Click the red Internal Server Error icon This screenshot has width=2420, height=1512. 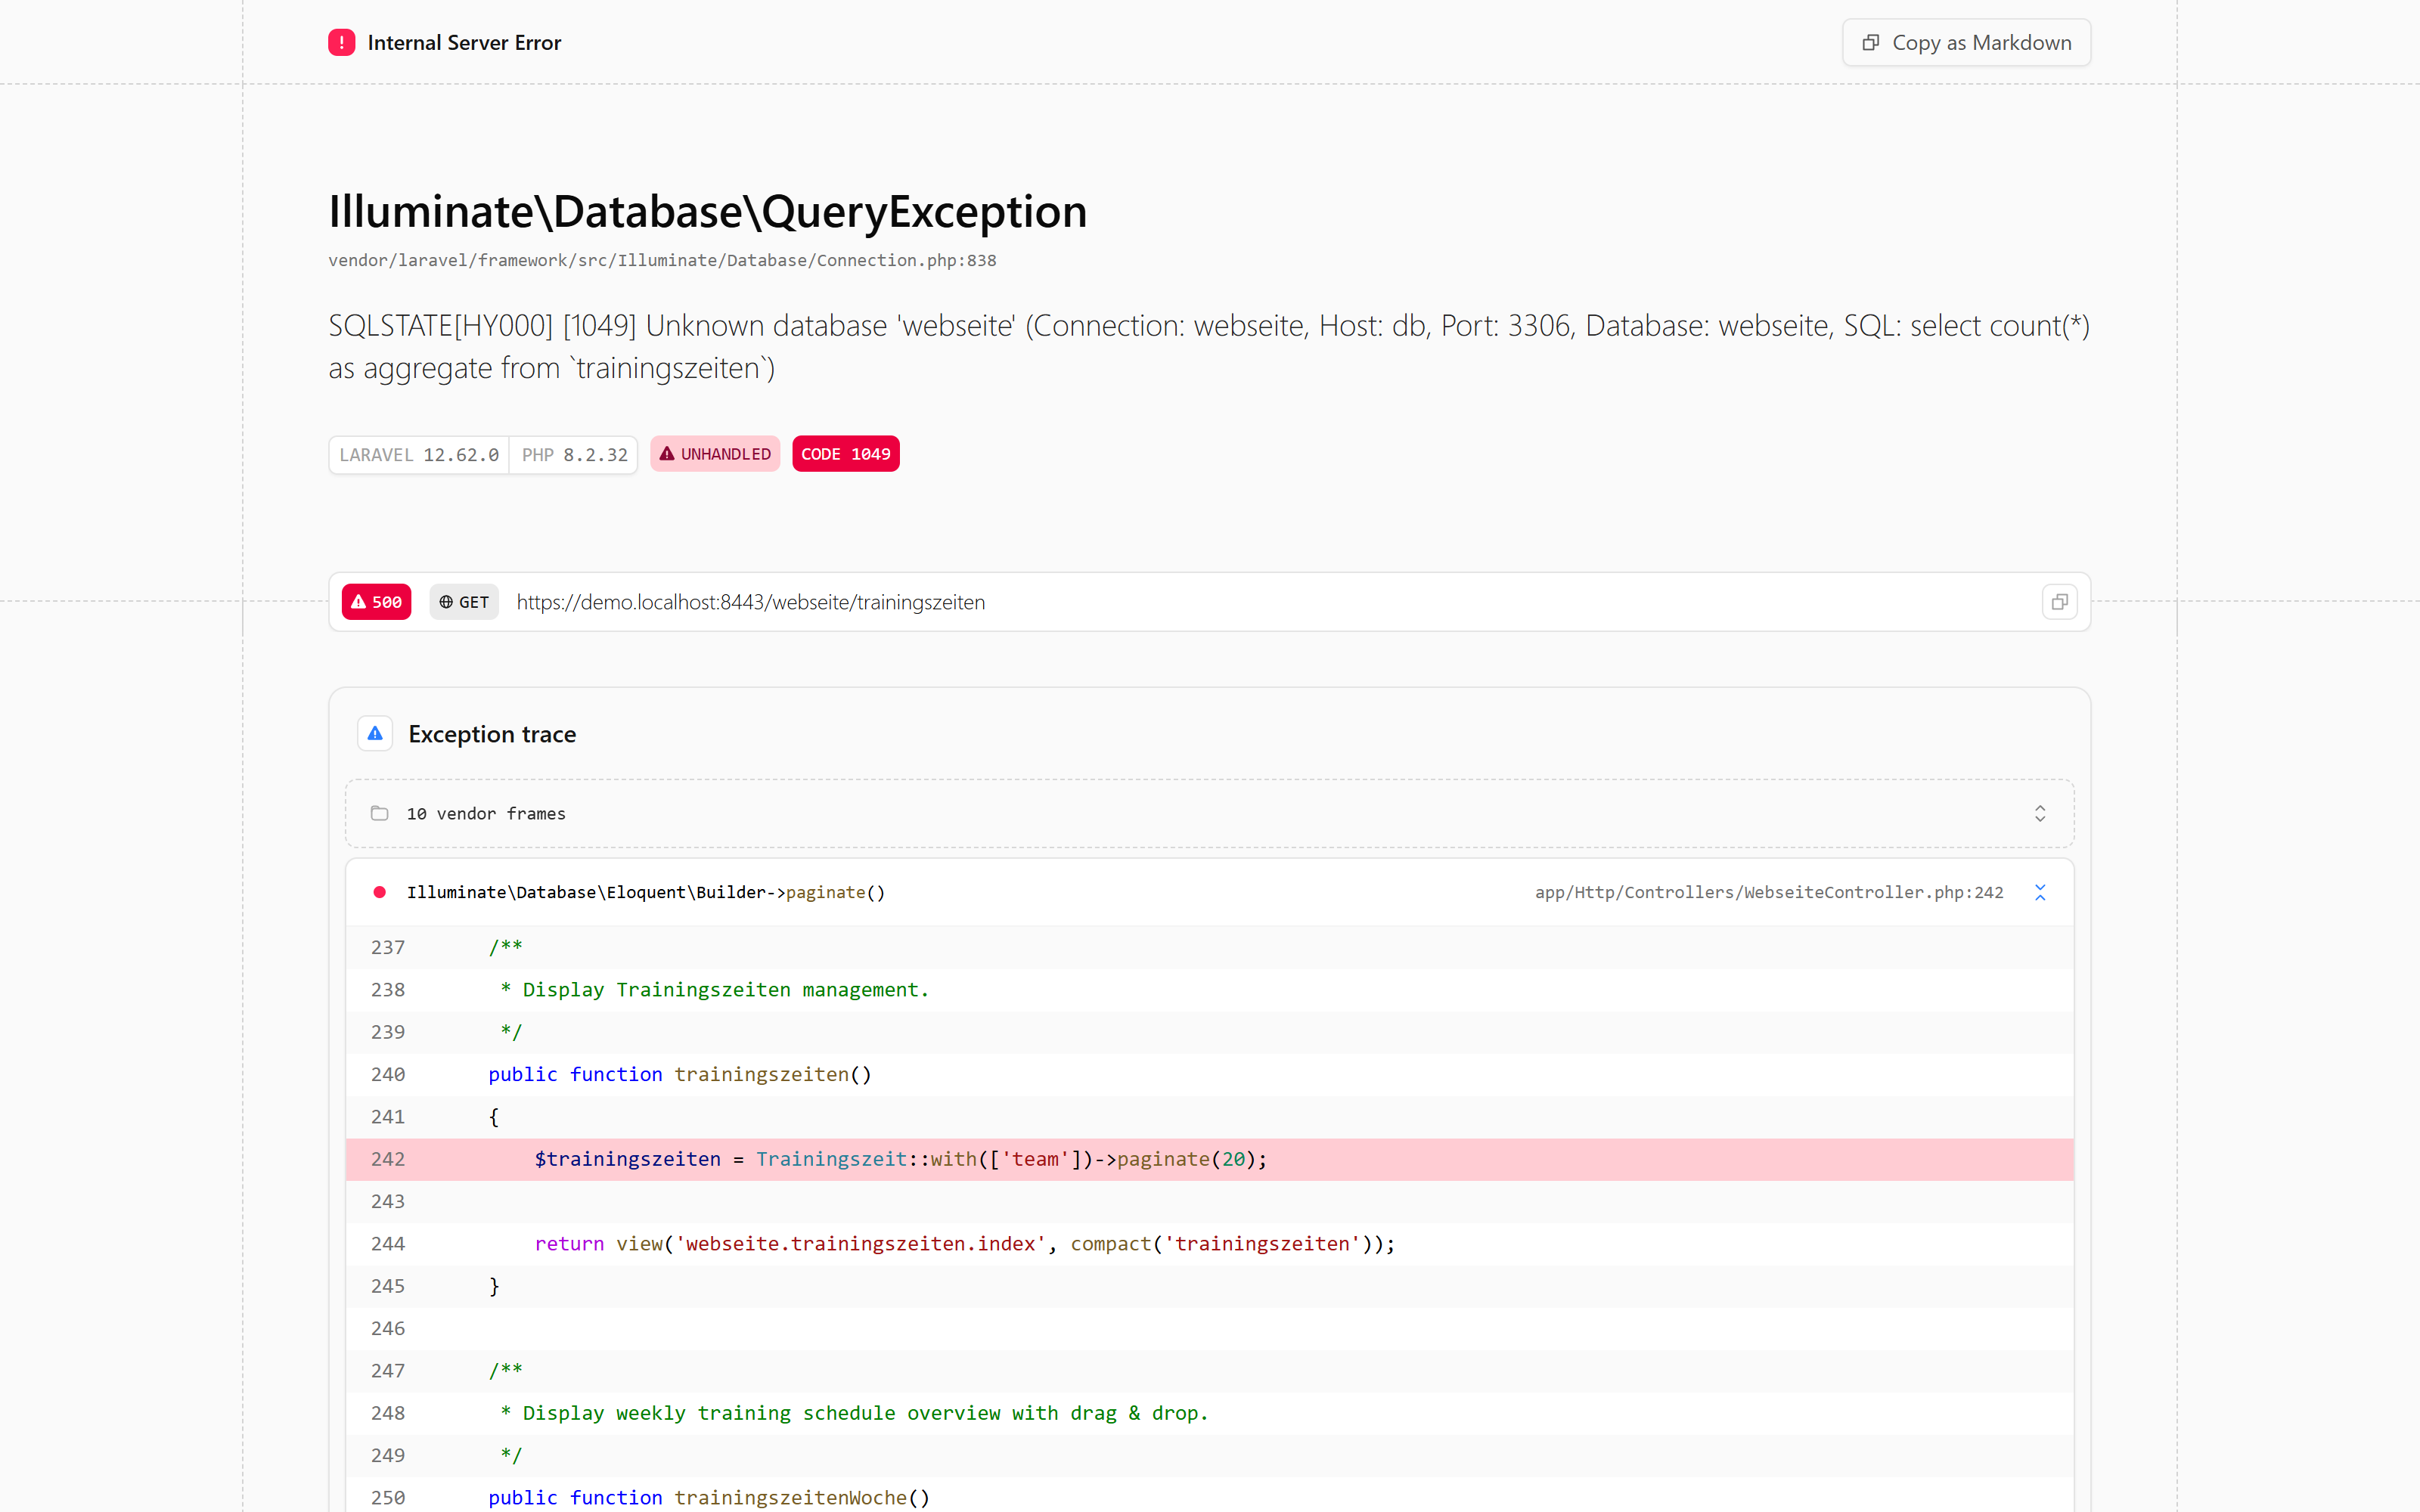(341, 42)
